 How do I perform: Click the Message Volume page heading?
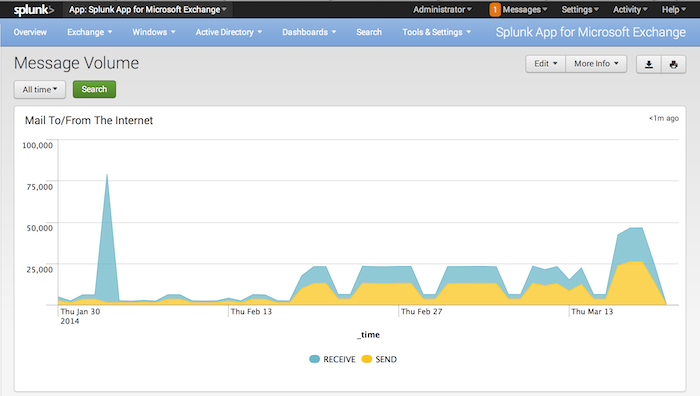tap(76, 63)
